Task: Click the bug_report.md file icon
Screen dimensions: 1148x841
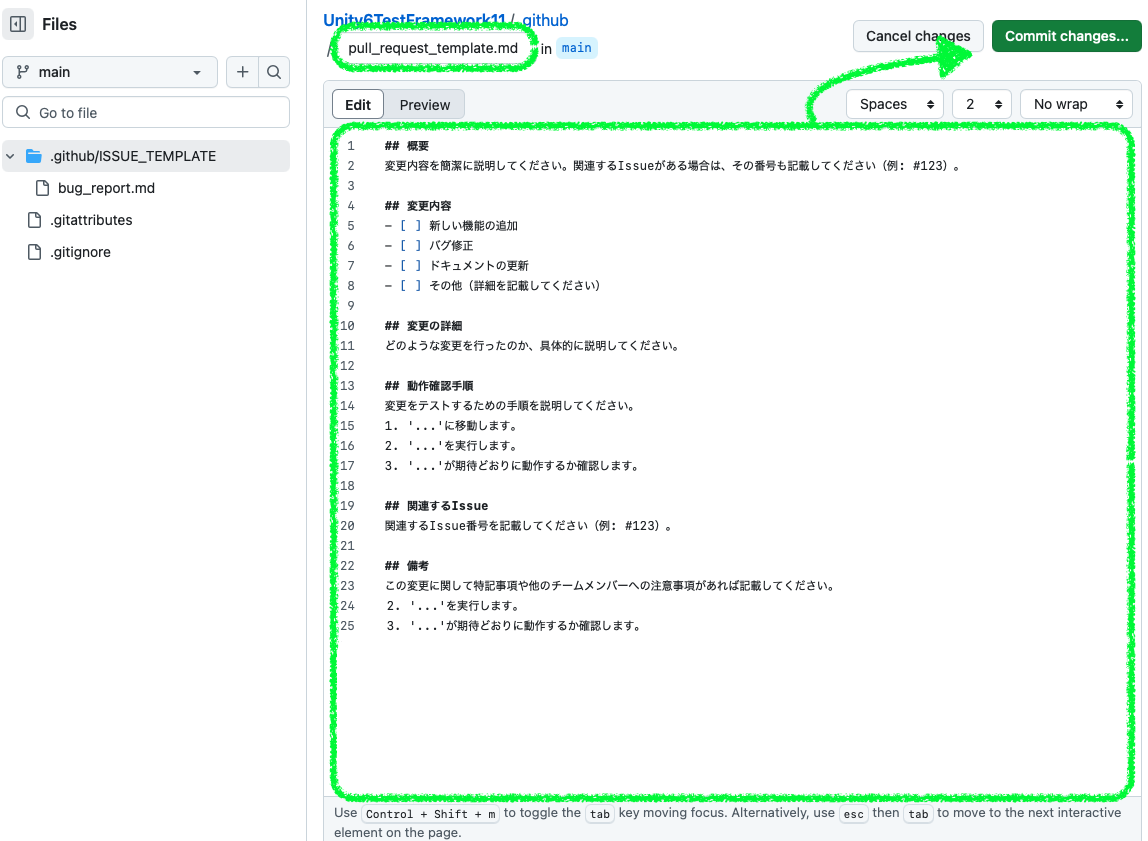Action: pyautogui.click(x=41, y=188)
